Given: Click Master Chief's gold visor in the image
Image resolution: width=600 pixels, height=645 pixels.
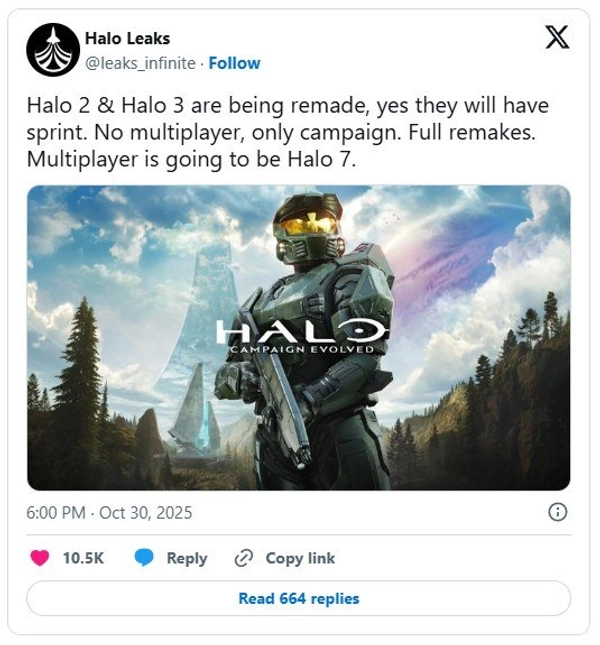Looking at the screenshot, I should coord(309,225).
